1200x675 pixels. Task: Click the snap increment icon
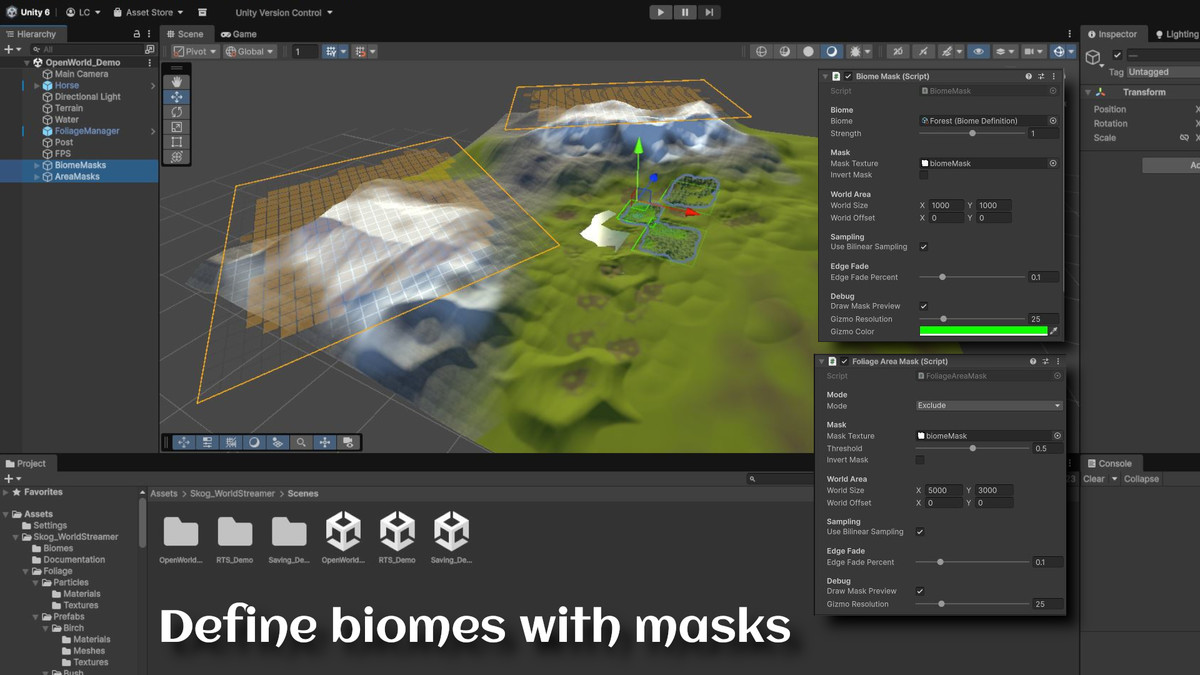tap(360, 51)
